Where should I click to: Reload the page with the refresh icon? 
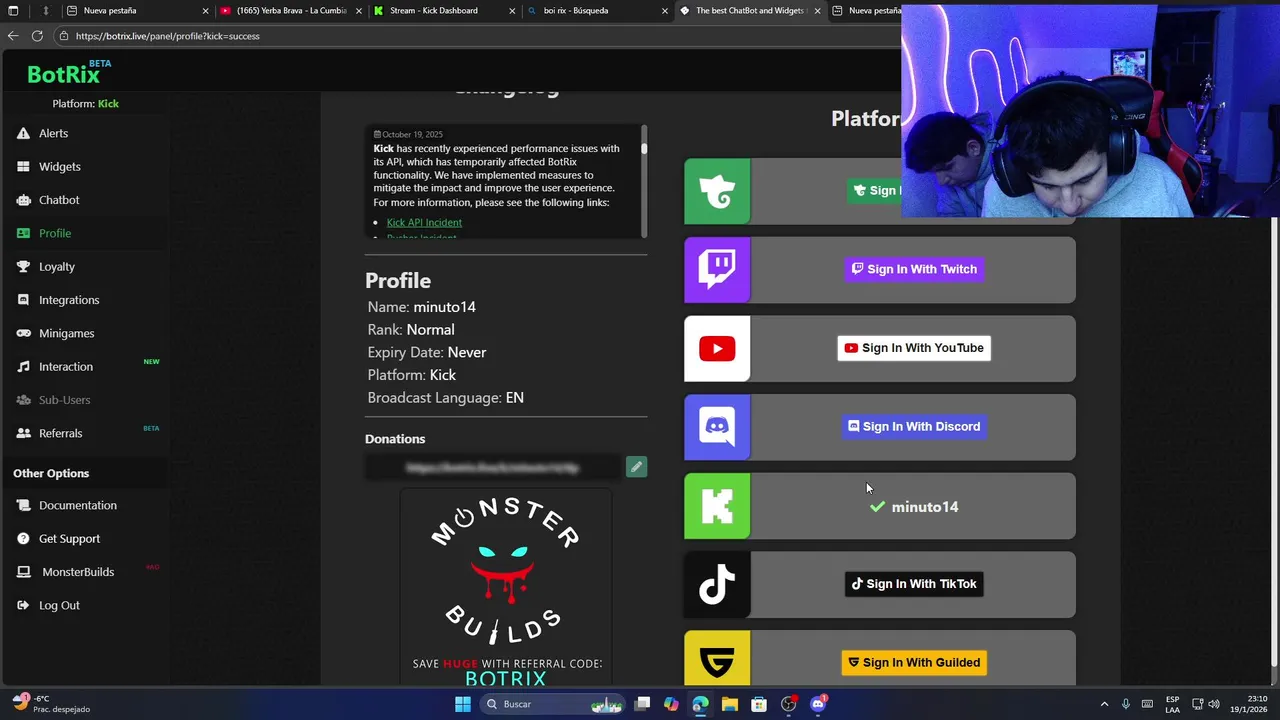tap(37, 36)
